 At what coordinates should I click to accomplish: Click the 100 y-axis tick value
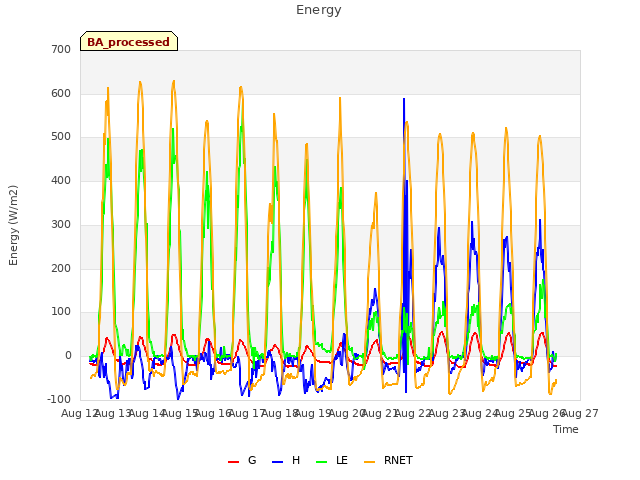click(x=61, y=312)
